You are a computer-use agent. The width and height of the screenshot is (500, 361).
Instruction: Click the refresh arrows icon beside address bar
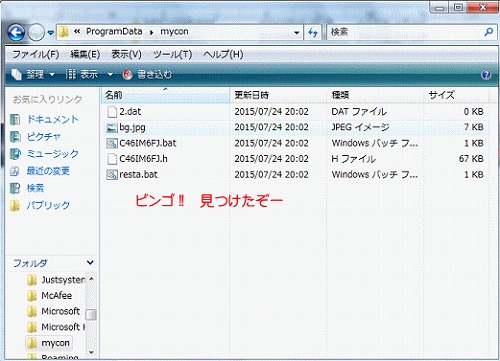coord(313,32)
